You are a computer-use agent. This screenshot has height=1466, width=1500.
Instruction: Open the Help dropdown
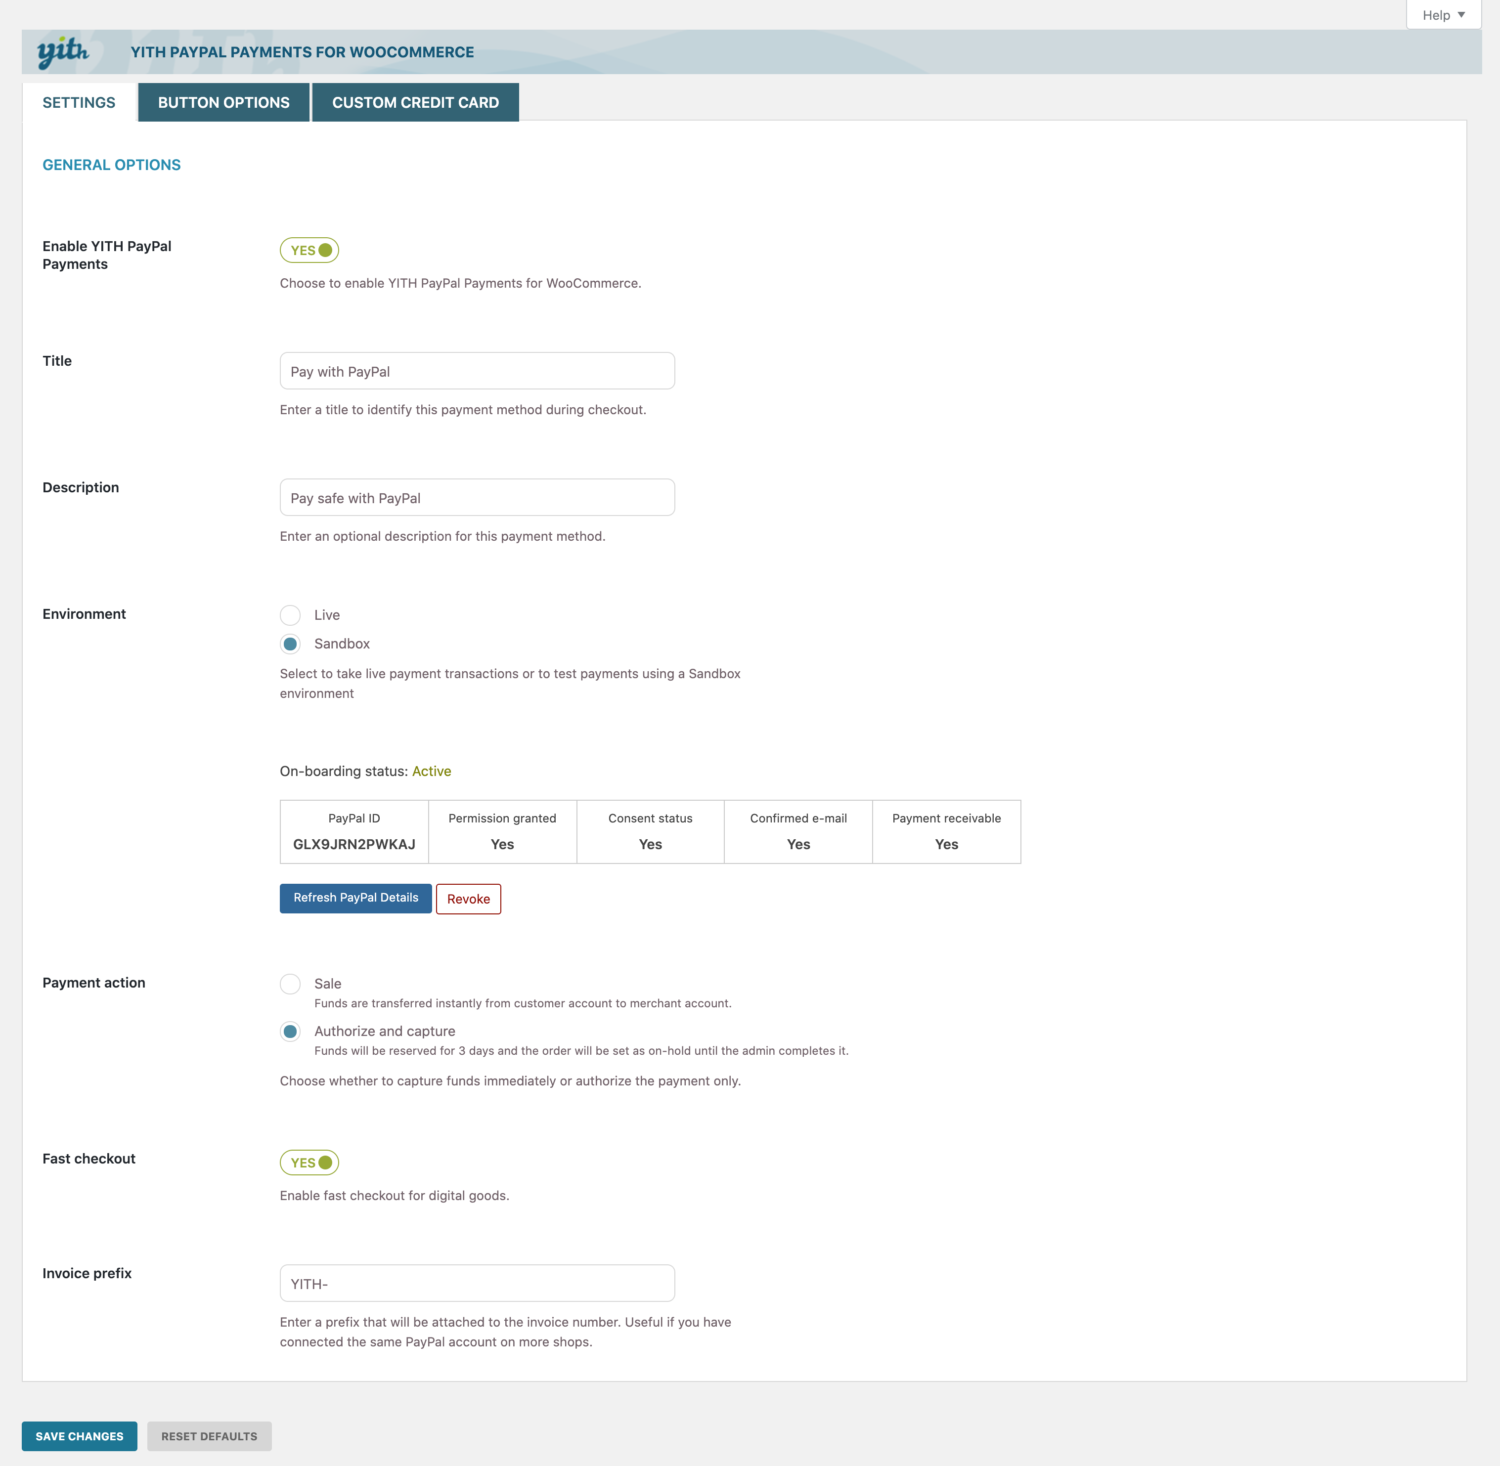(x=1443, y=15)
